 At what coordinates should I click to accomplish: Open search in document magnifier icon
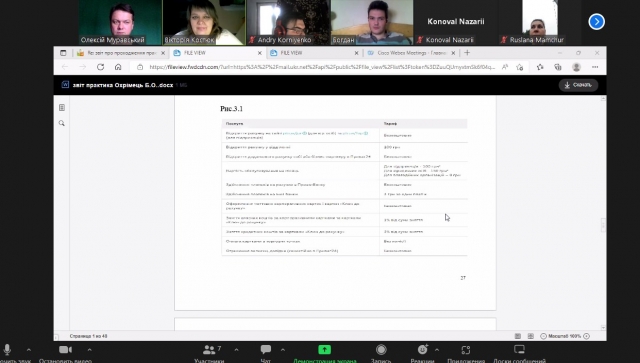[x=62, y=123]
